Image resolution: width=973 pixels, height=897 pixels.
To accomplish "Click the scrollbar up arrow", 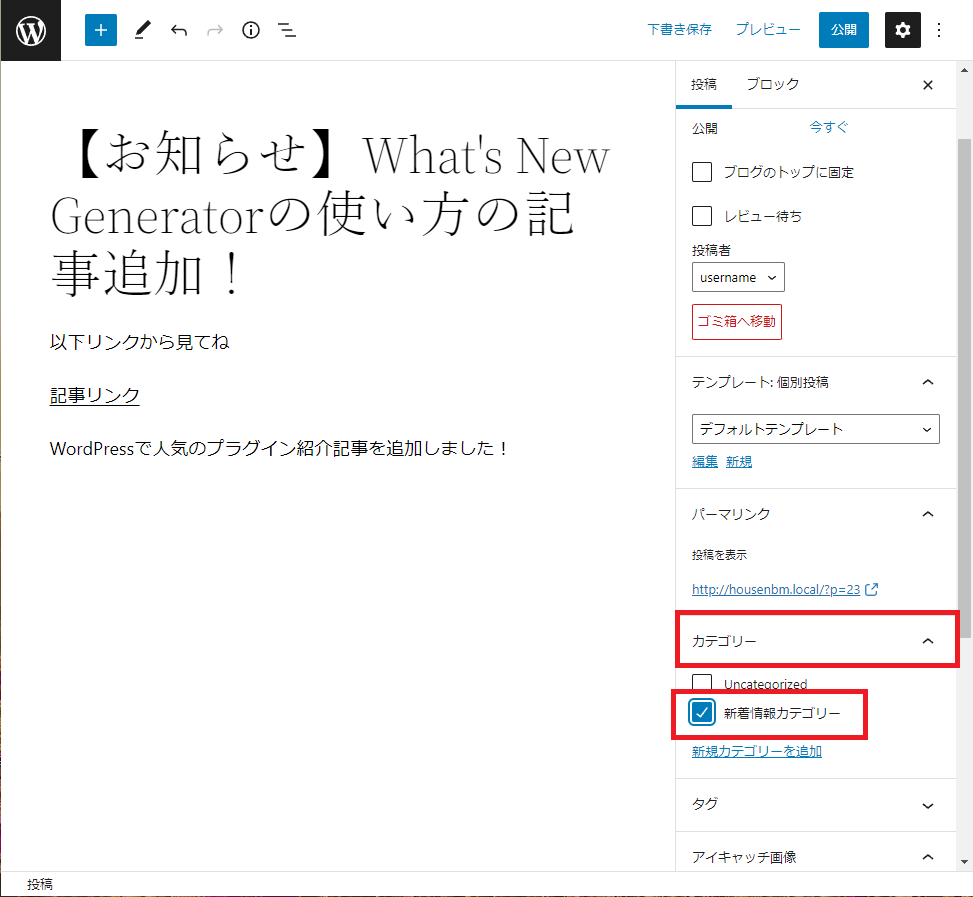I will pos(964,69).
